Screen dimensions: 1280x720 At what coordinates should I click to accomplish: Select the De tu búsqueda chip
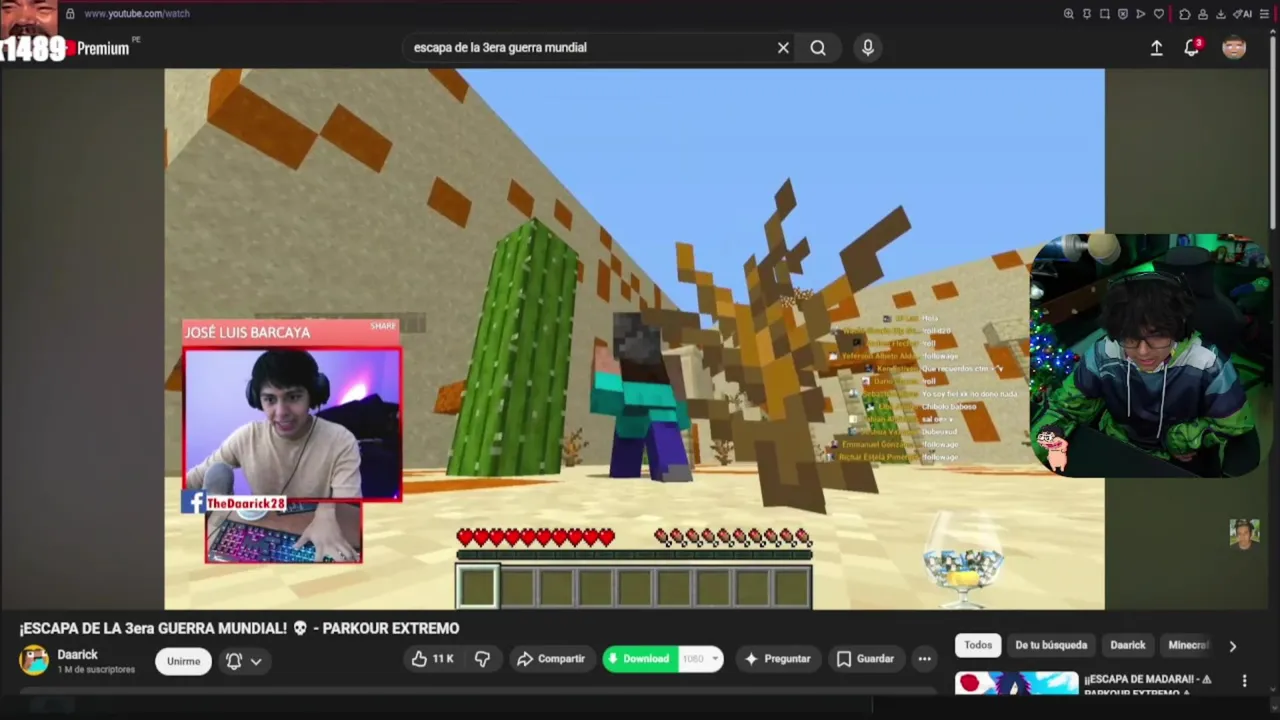[1051, 645]
